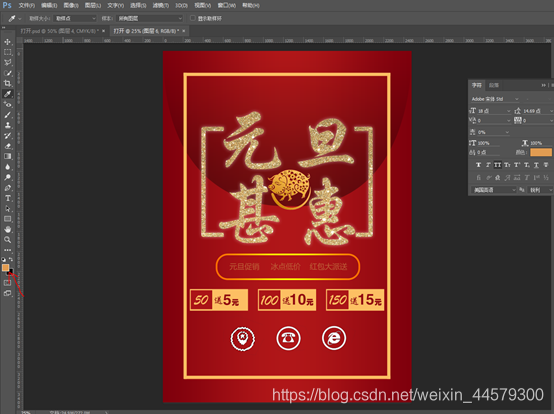Open the Image menu

pyautogui.click(x=71, y=5)
